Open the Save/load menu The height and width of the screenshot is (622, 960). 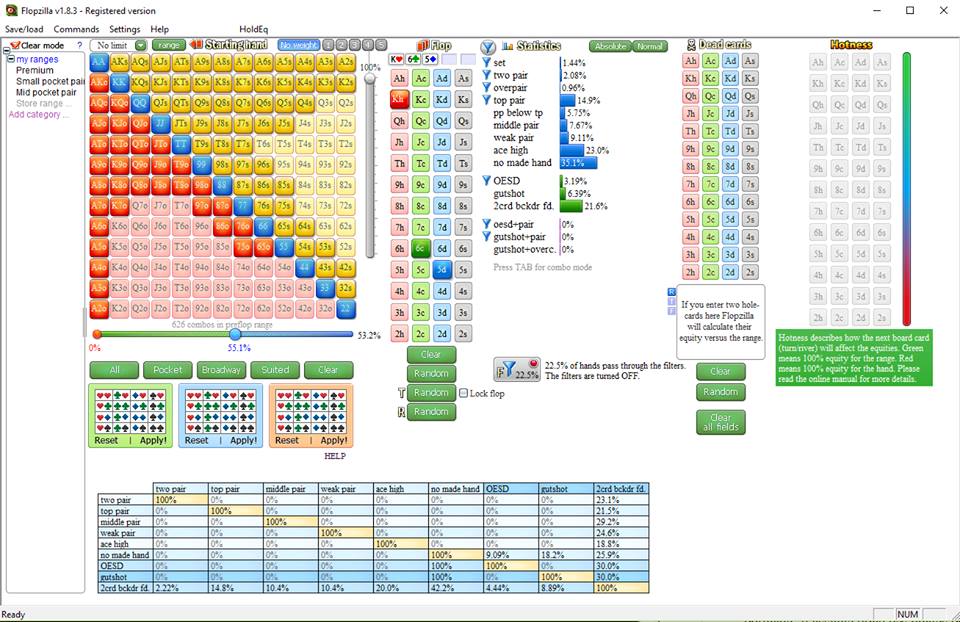coord(24,29)
